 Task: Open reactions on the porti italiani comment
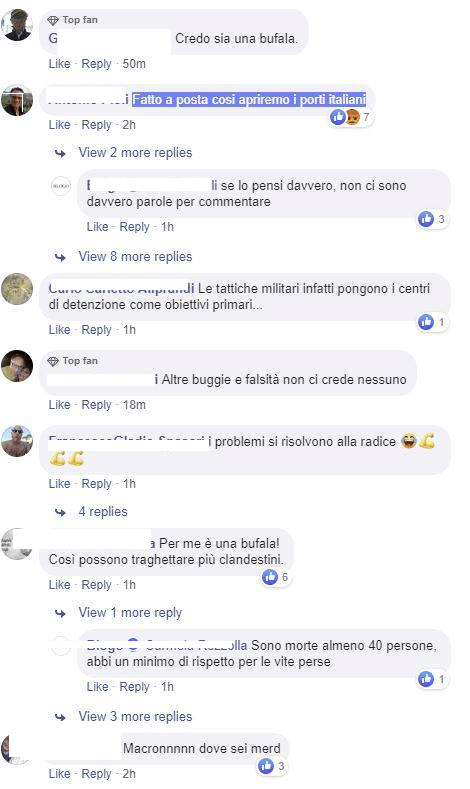(351, 117)
